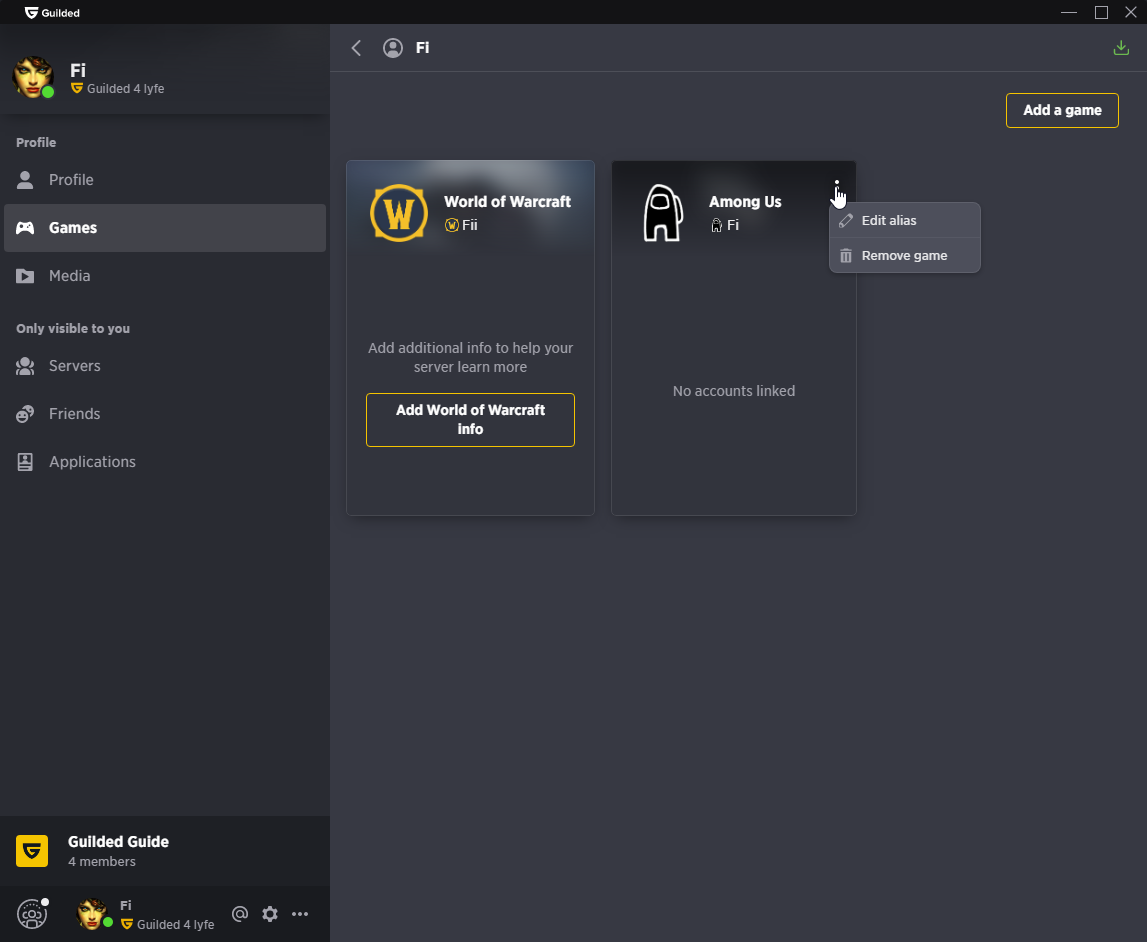1147x942 pixels.
Task: Choose Remove game from the popup menu
Action: [x=905, y=255]
